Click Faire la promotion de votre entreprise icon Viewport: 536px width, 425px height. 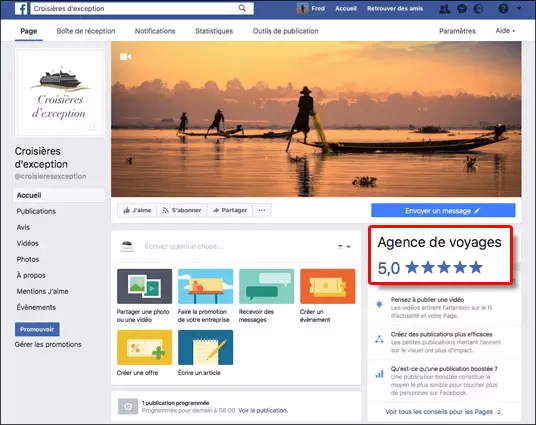205,286
